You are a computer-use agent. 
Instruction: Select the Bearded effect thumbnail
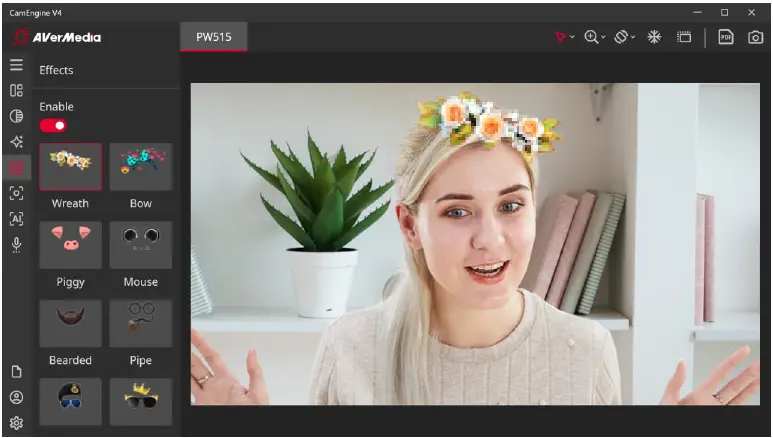point(70,323)
